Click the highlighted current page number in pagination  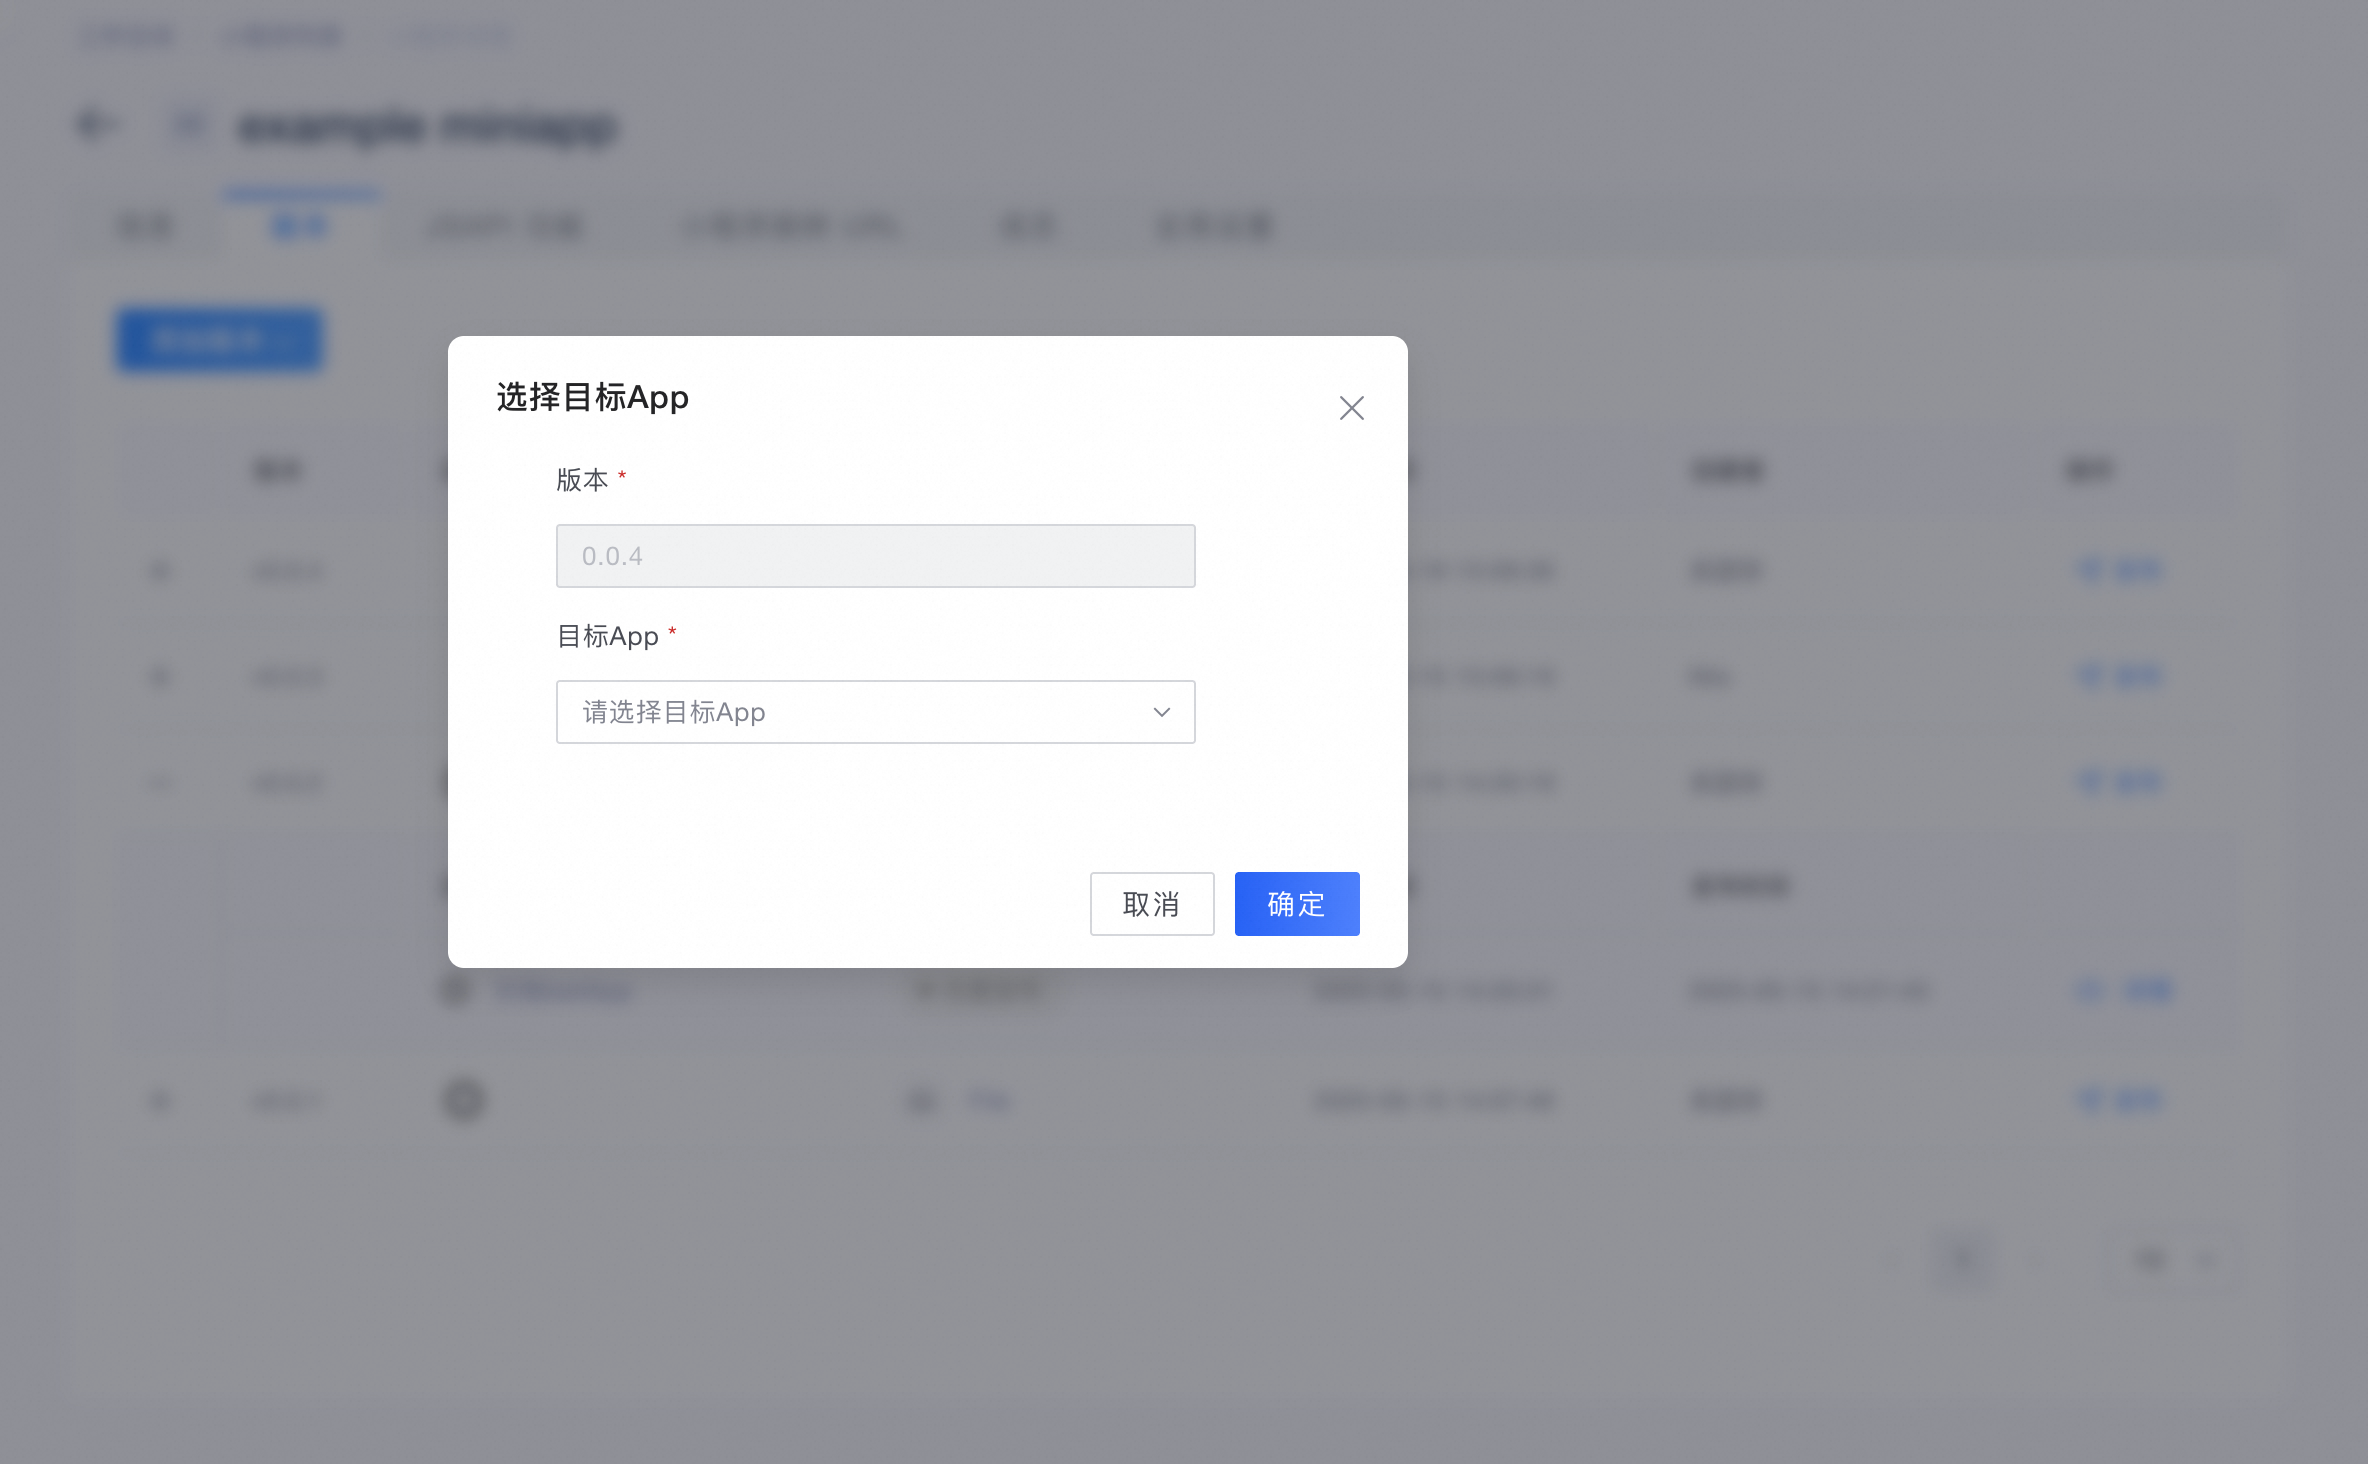[1964, 1259]
